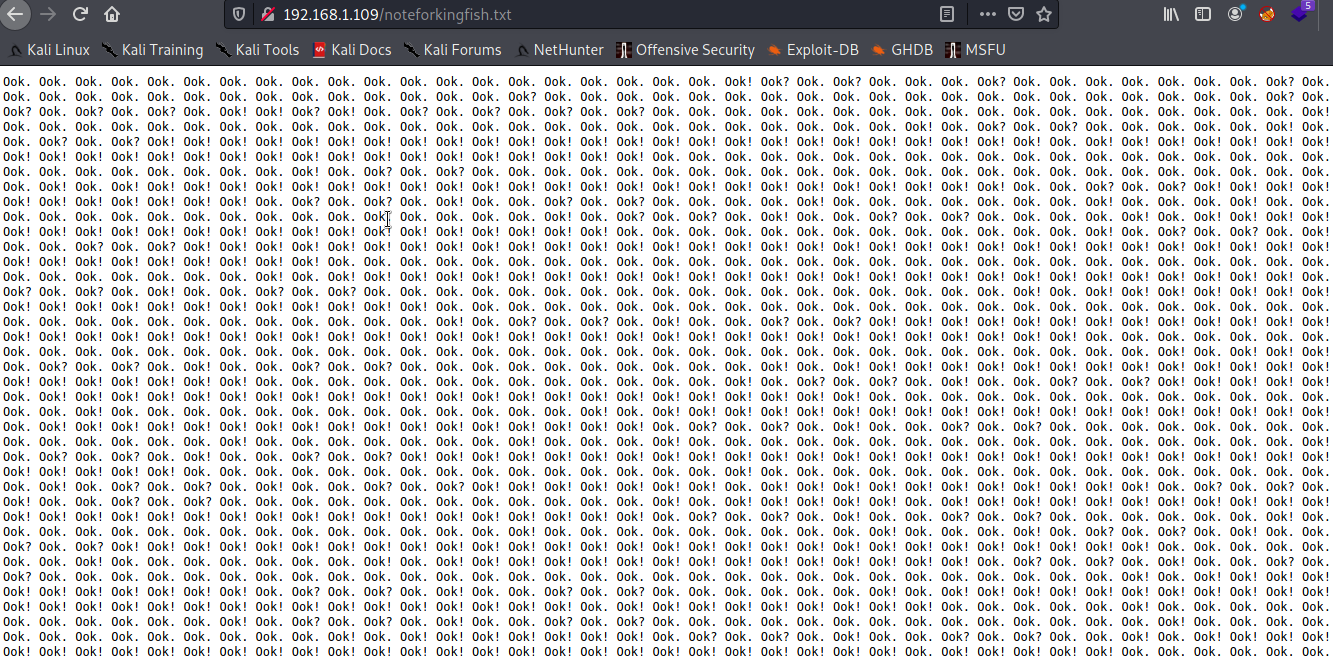Open the Firefox account menu
The height and width of the screenshot is (658, 1333).
click(x=1235, y=14)
